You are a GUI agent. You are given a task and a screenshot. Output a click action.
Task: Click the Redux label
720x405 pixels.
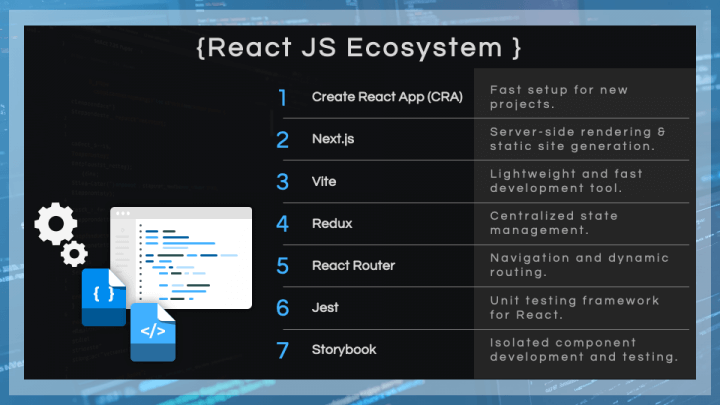pos(332,224)
